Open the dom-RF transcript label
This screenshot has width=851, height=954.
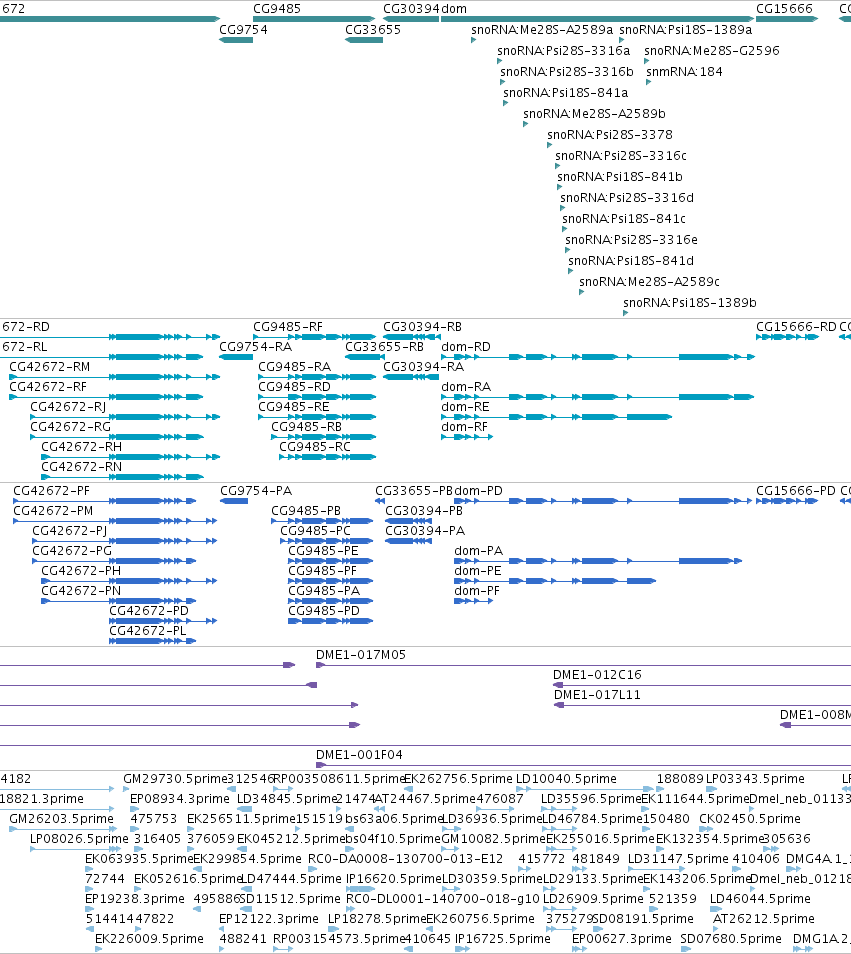tap(465, 427)
